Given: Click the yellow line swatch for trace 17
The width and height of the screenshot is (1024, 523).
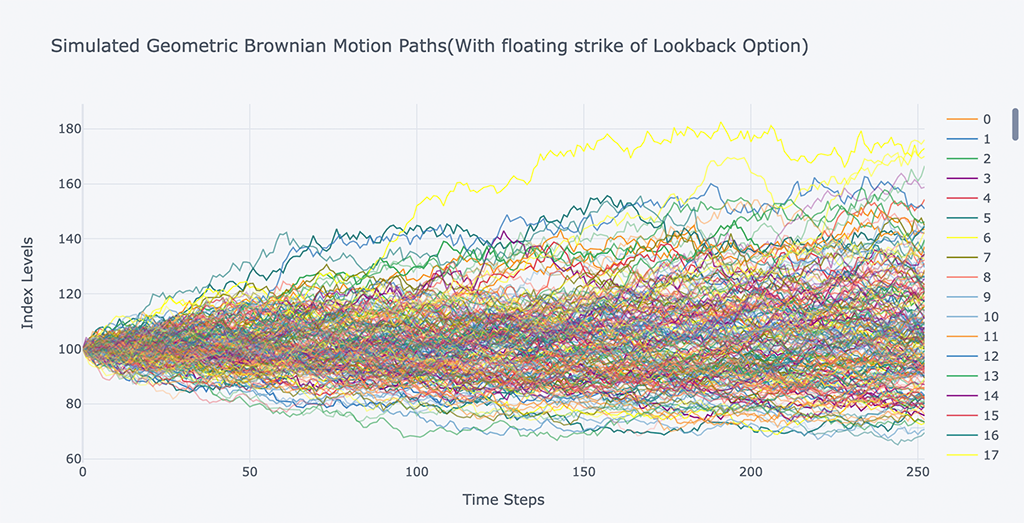Looking at the screenshot, I should point(962,455).
